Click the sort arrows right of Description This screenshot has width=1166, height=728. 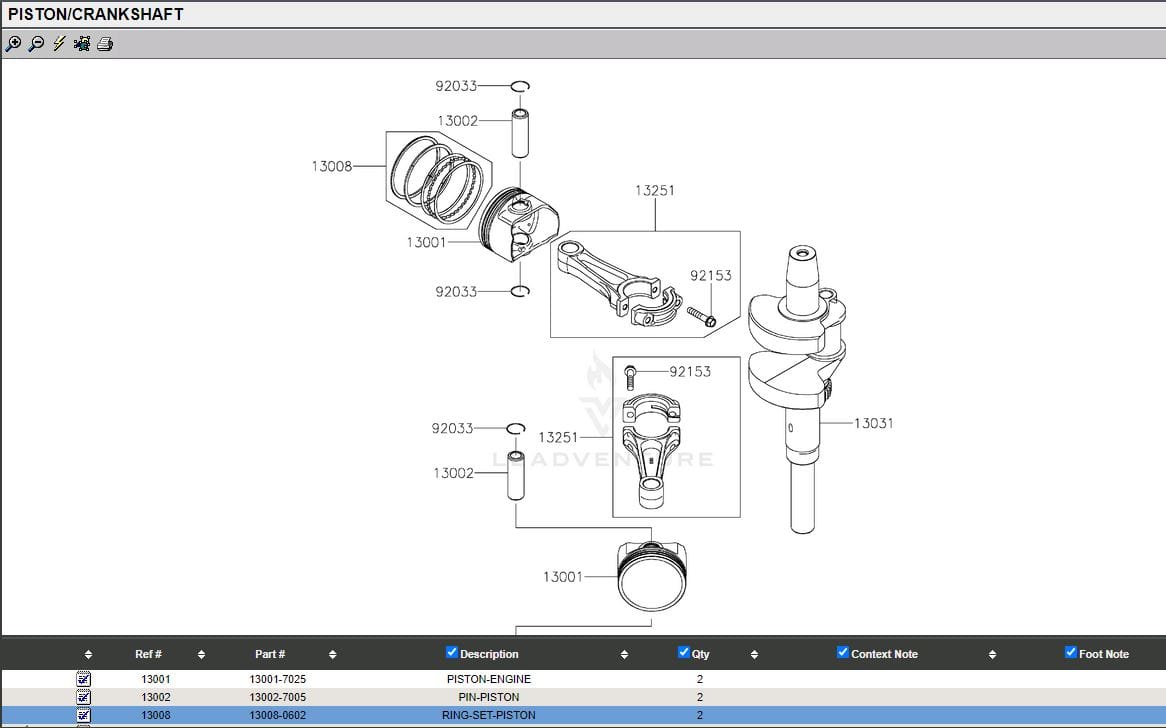(x=624, y=655)
